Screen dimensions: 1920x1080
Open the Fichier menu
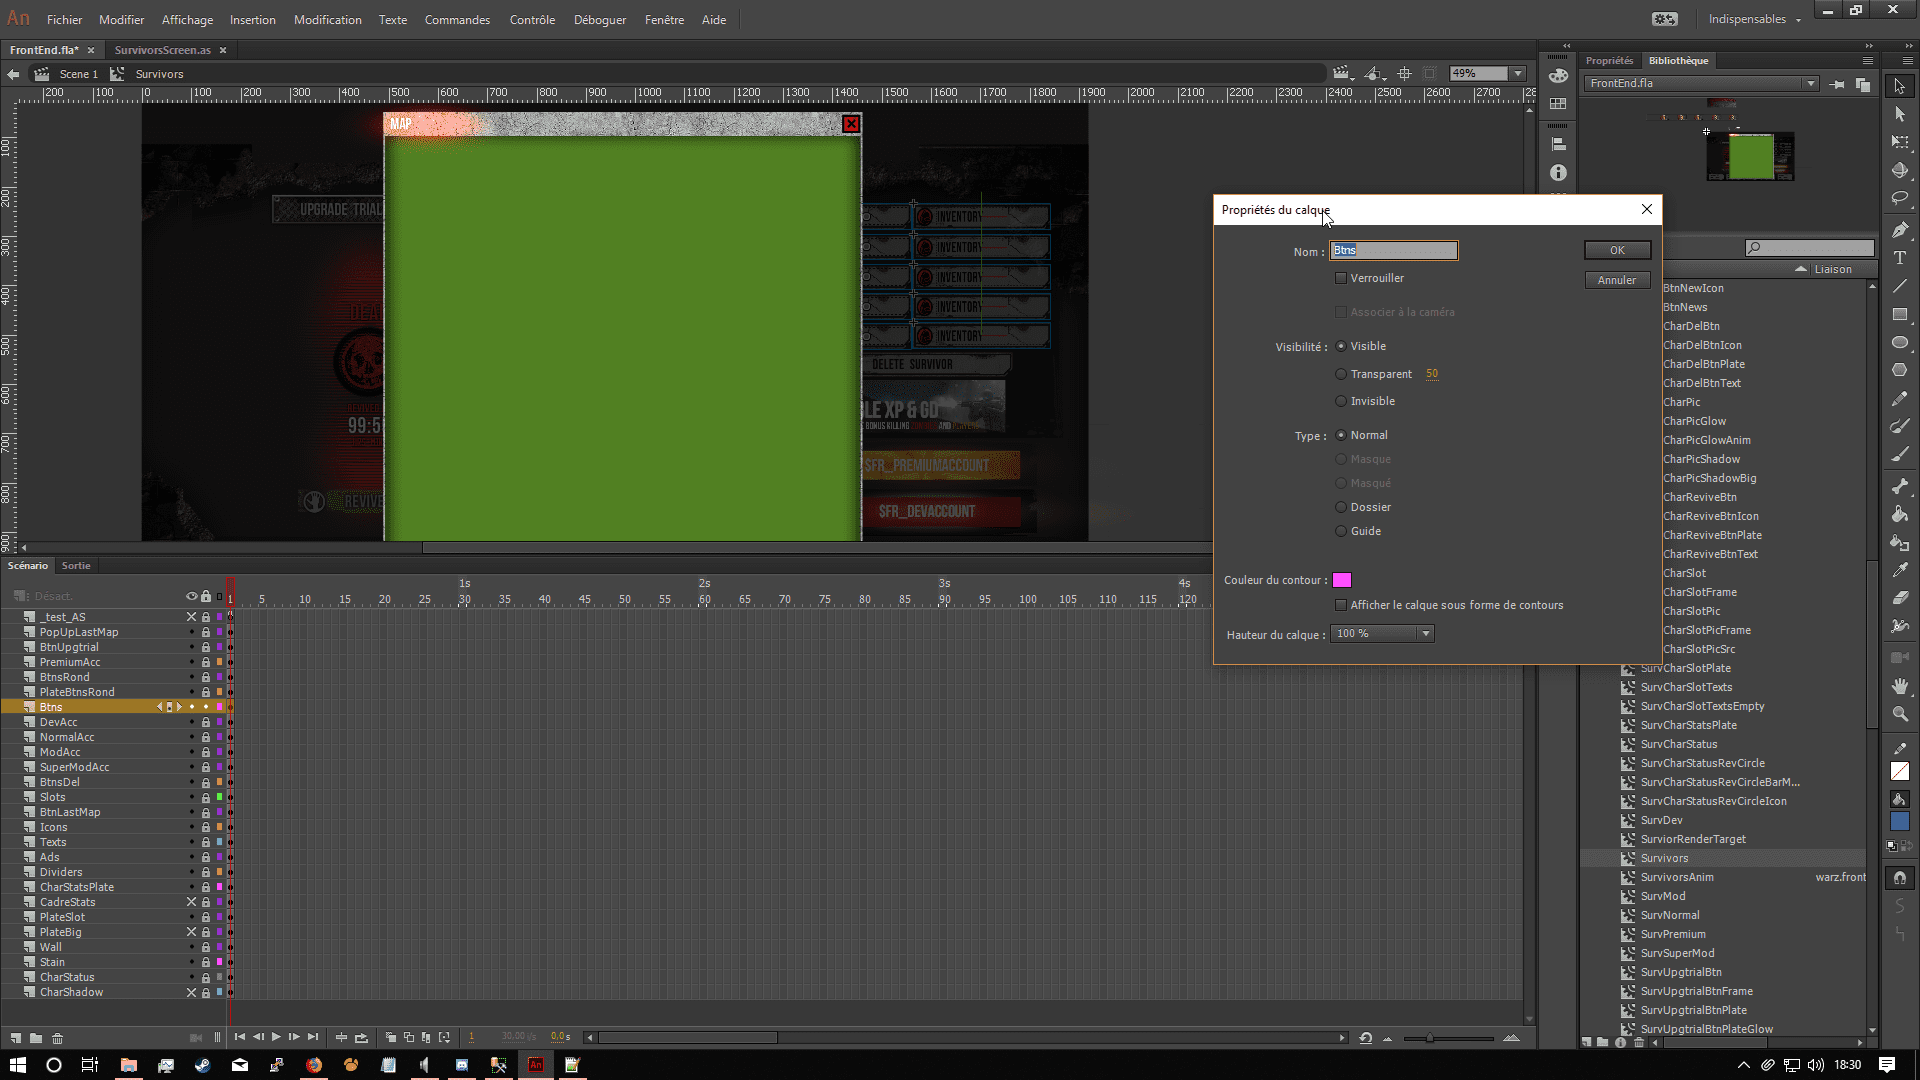(64, 20)
